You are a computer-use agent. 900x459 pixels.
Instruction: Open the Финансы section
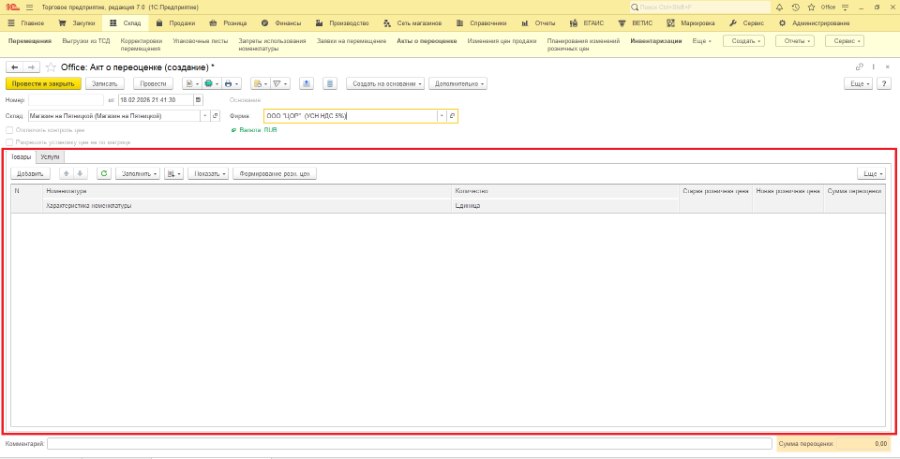point(281,24)
